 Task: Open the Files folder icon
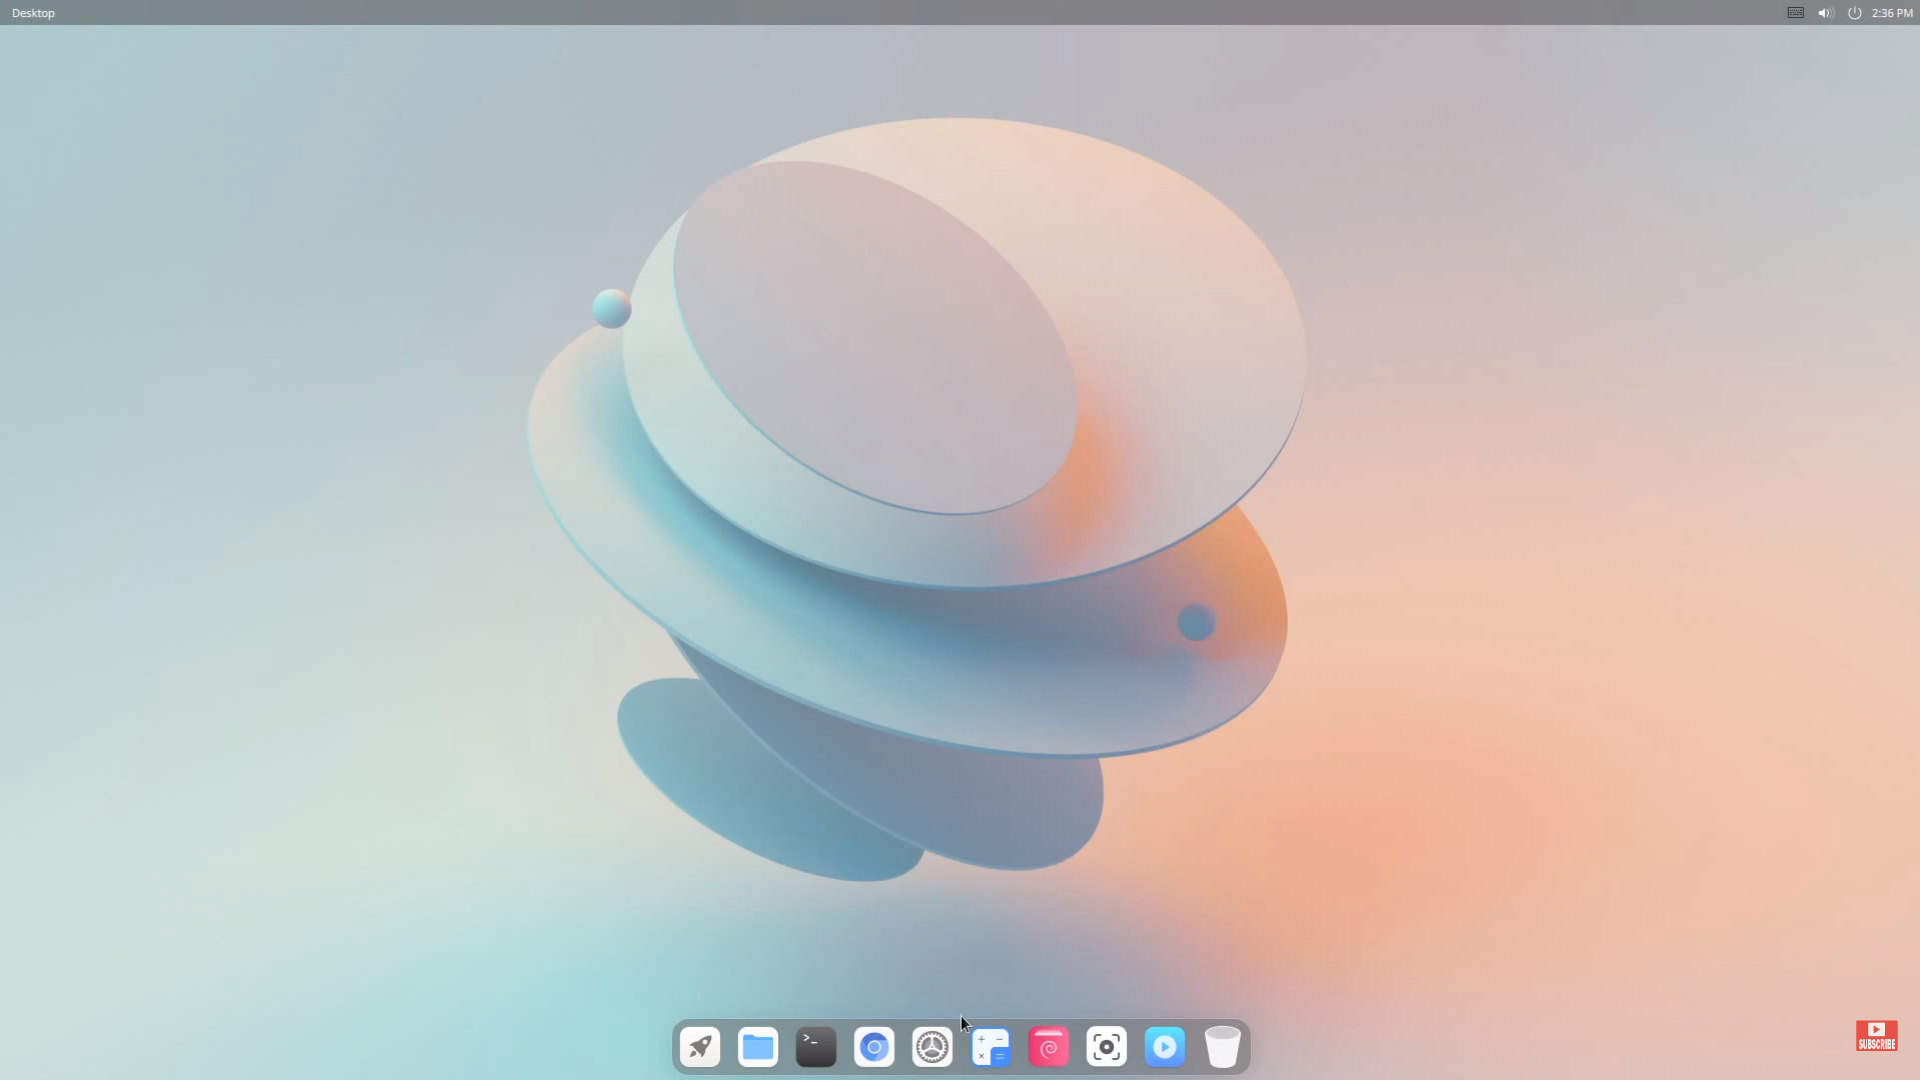click(x=758, y=1047)
